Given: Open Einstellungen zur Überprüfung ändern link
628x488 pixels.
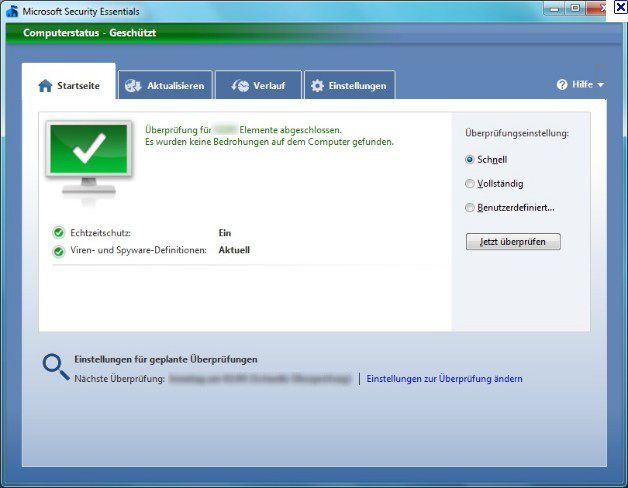Looking at the screenshot, I should pos(444,379).
